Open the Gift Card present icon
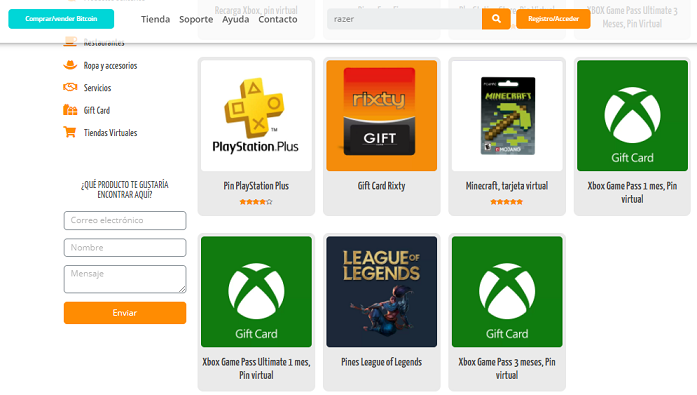 pyautogui.click(x=70, y=110)
